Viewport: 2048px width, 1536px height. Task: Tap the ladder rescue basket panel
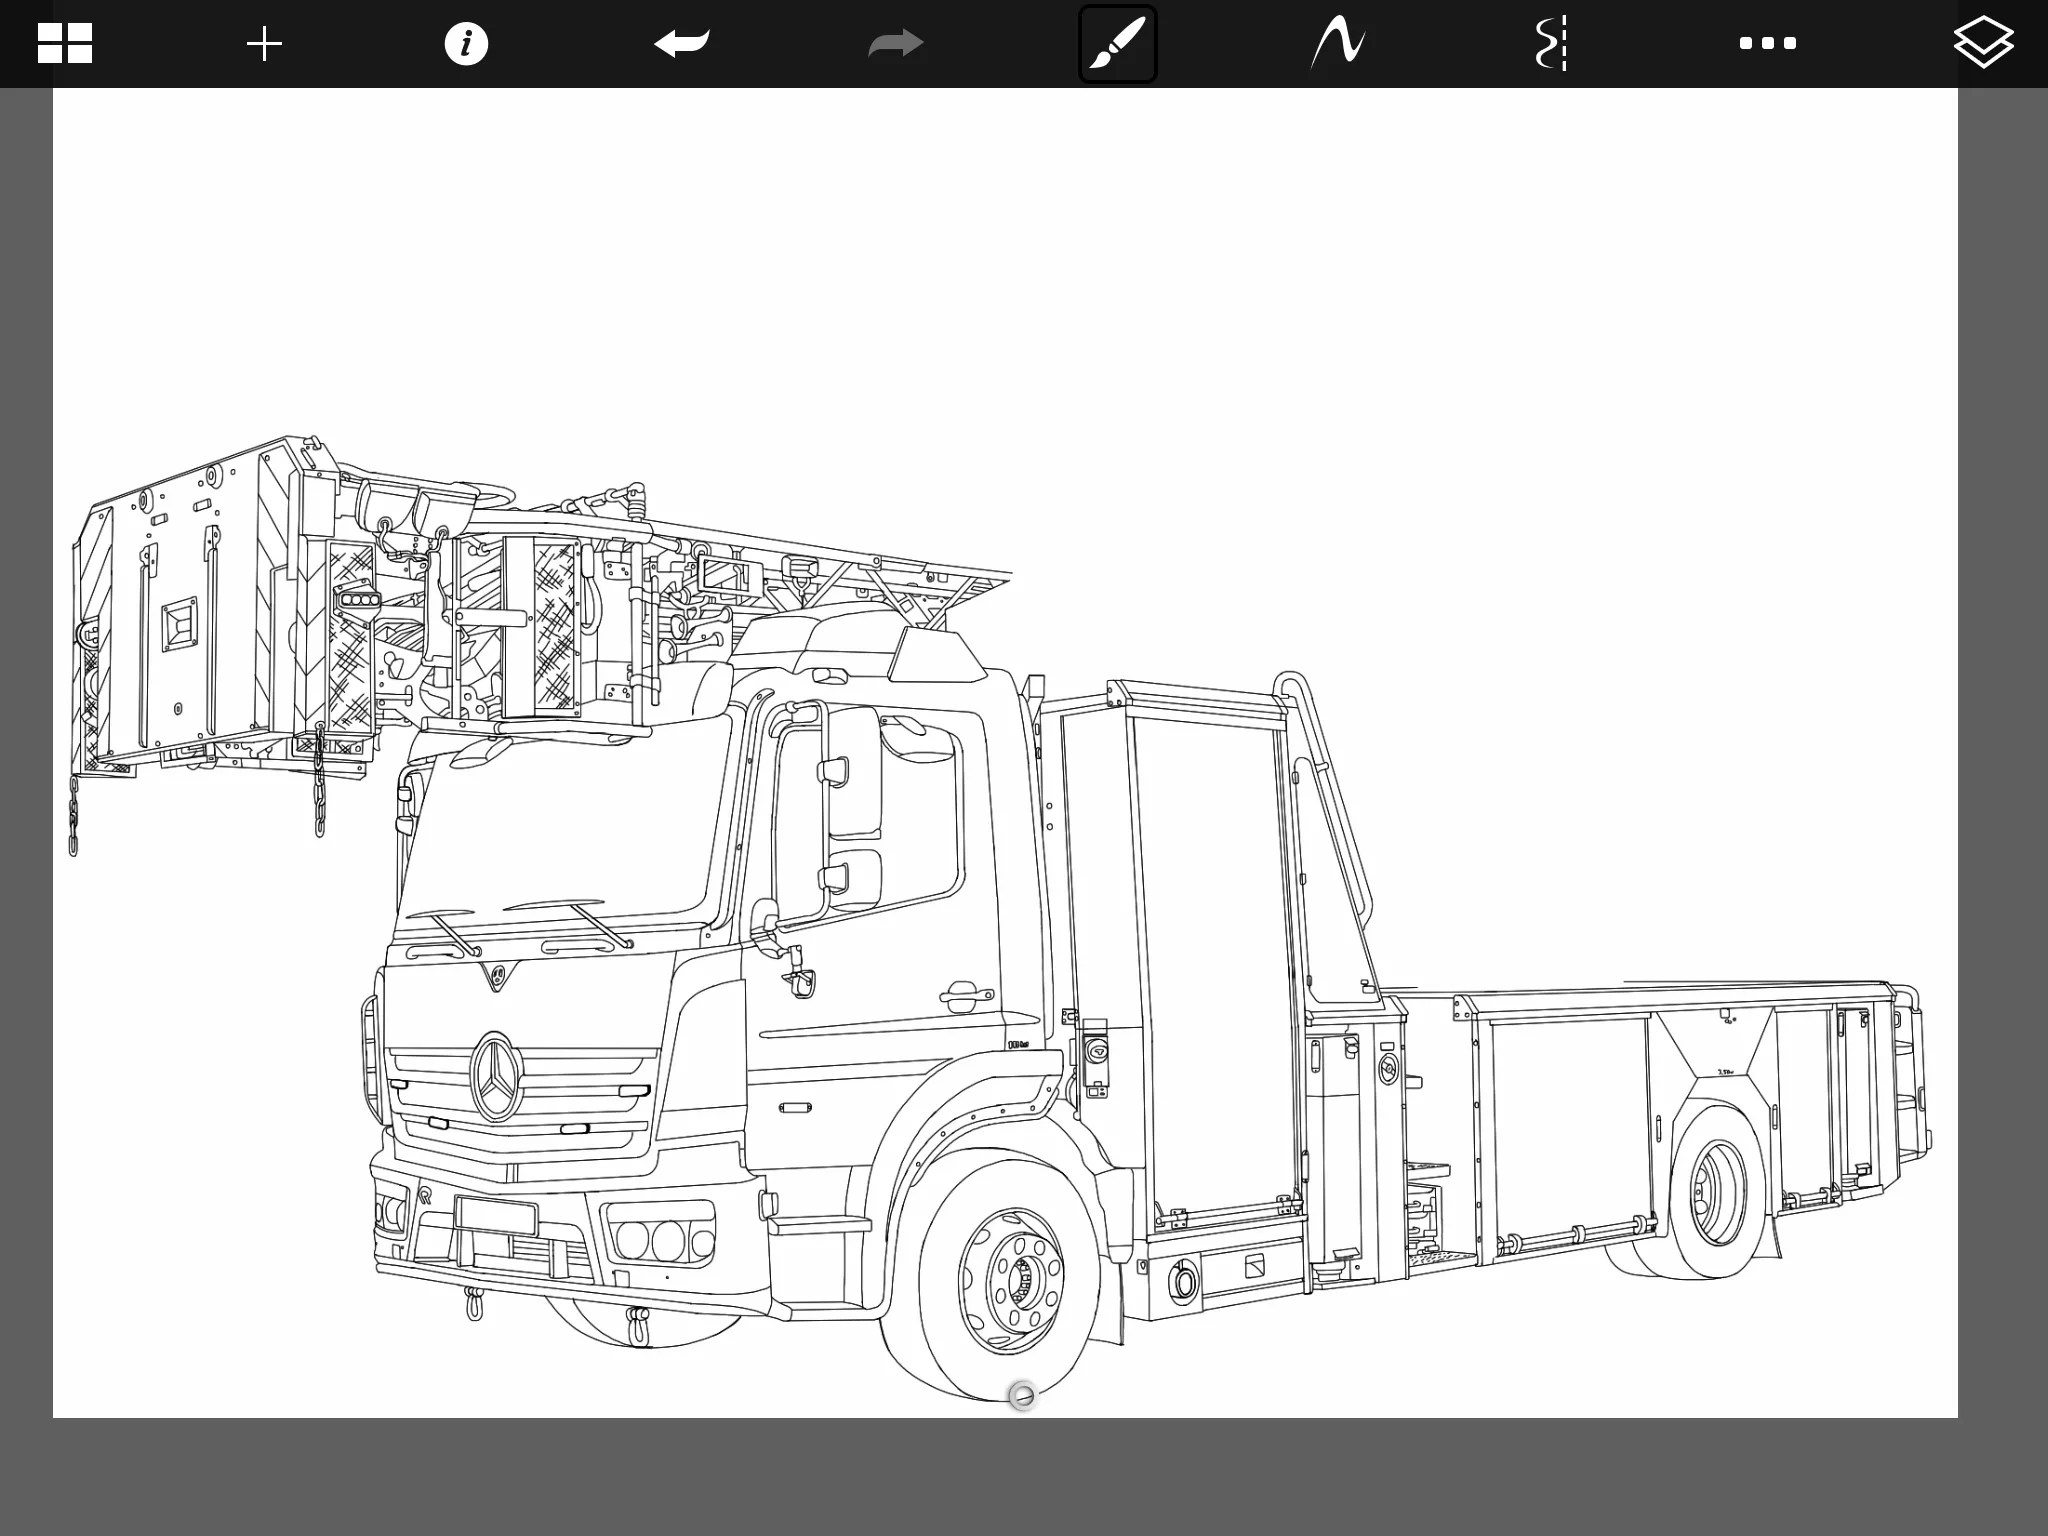pyautogui.click(x=180, y=620)
